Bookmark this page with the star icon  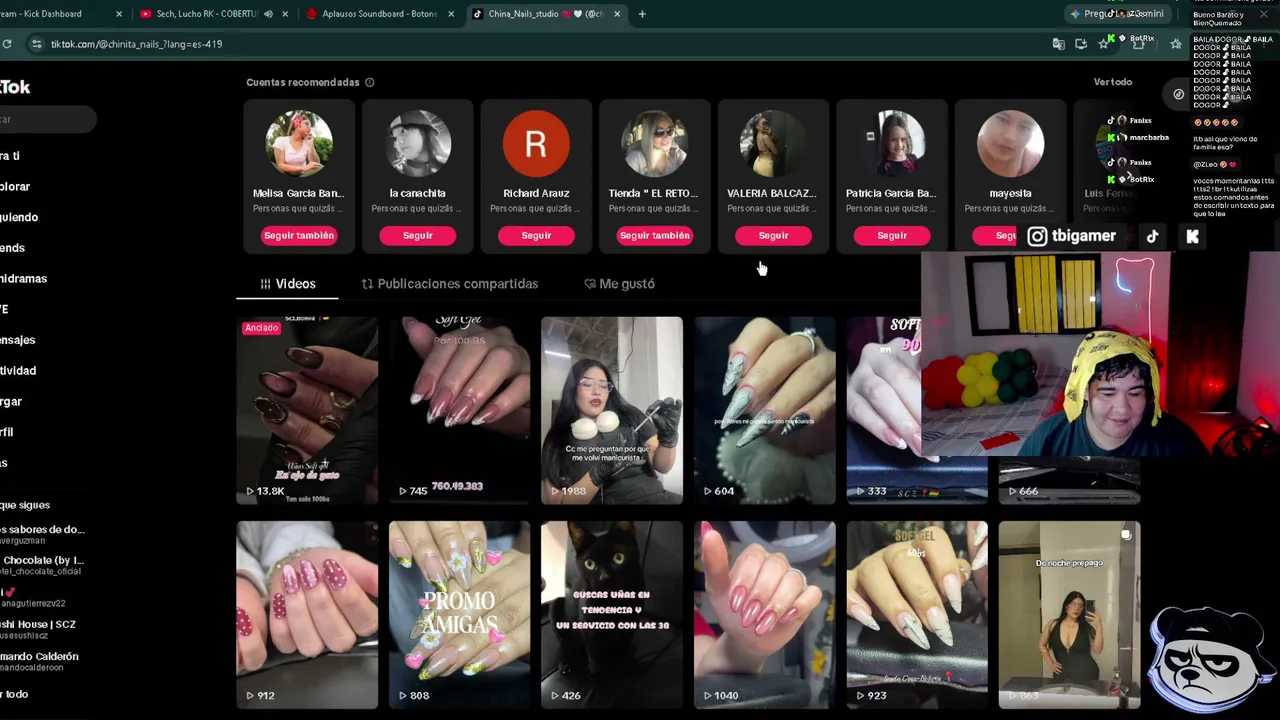pos(1103,44)
